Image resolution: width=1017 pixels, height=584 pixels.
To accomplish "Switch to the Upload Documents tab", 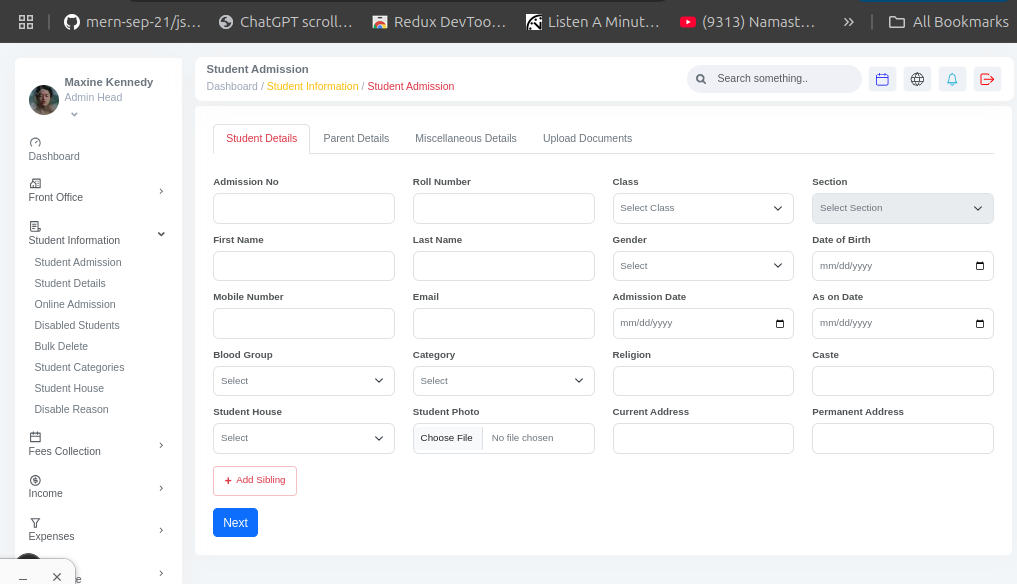I will (587, 139).
